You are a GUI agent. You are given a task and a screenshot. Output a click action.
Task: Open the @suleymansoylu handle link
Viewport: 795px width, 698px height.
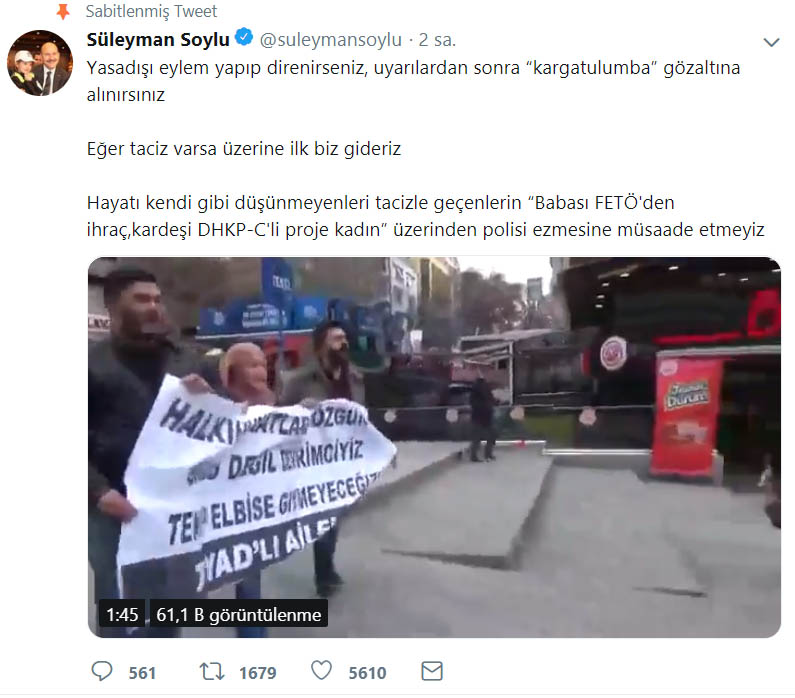331,40
